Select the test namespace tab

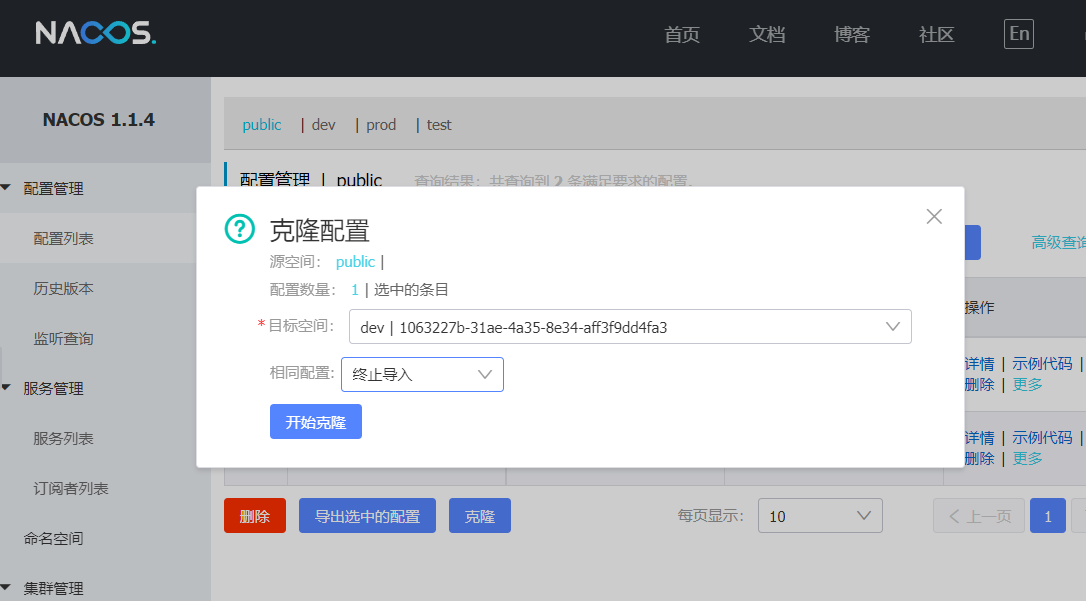439,125
